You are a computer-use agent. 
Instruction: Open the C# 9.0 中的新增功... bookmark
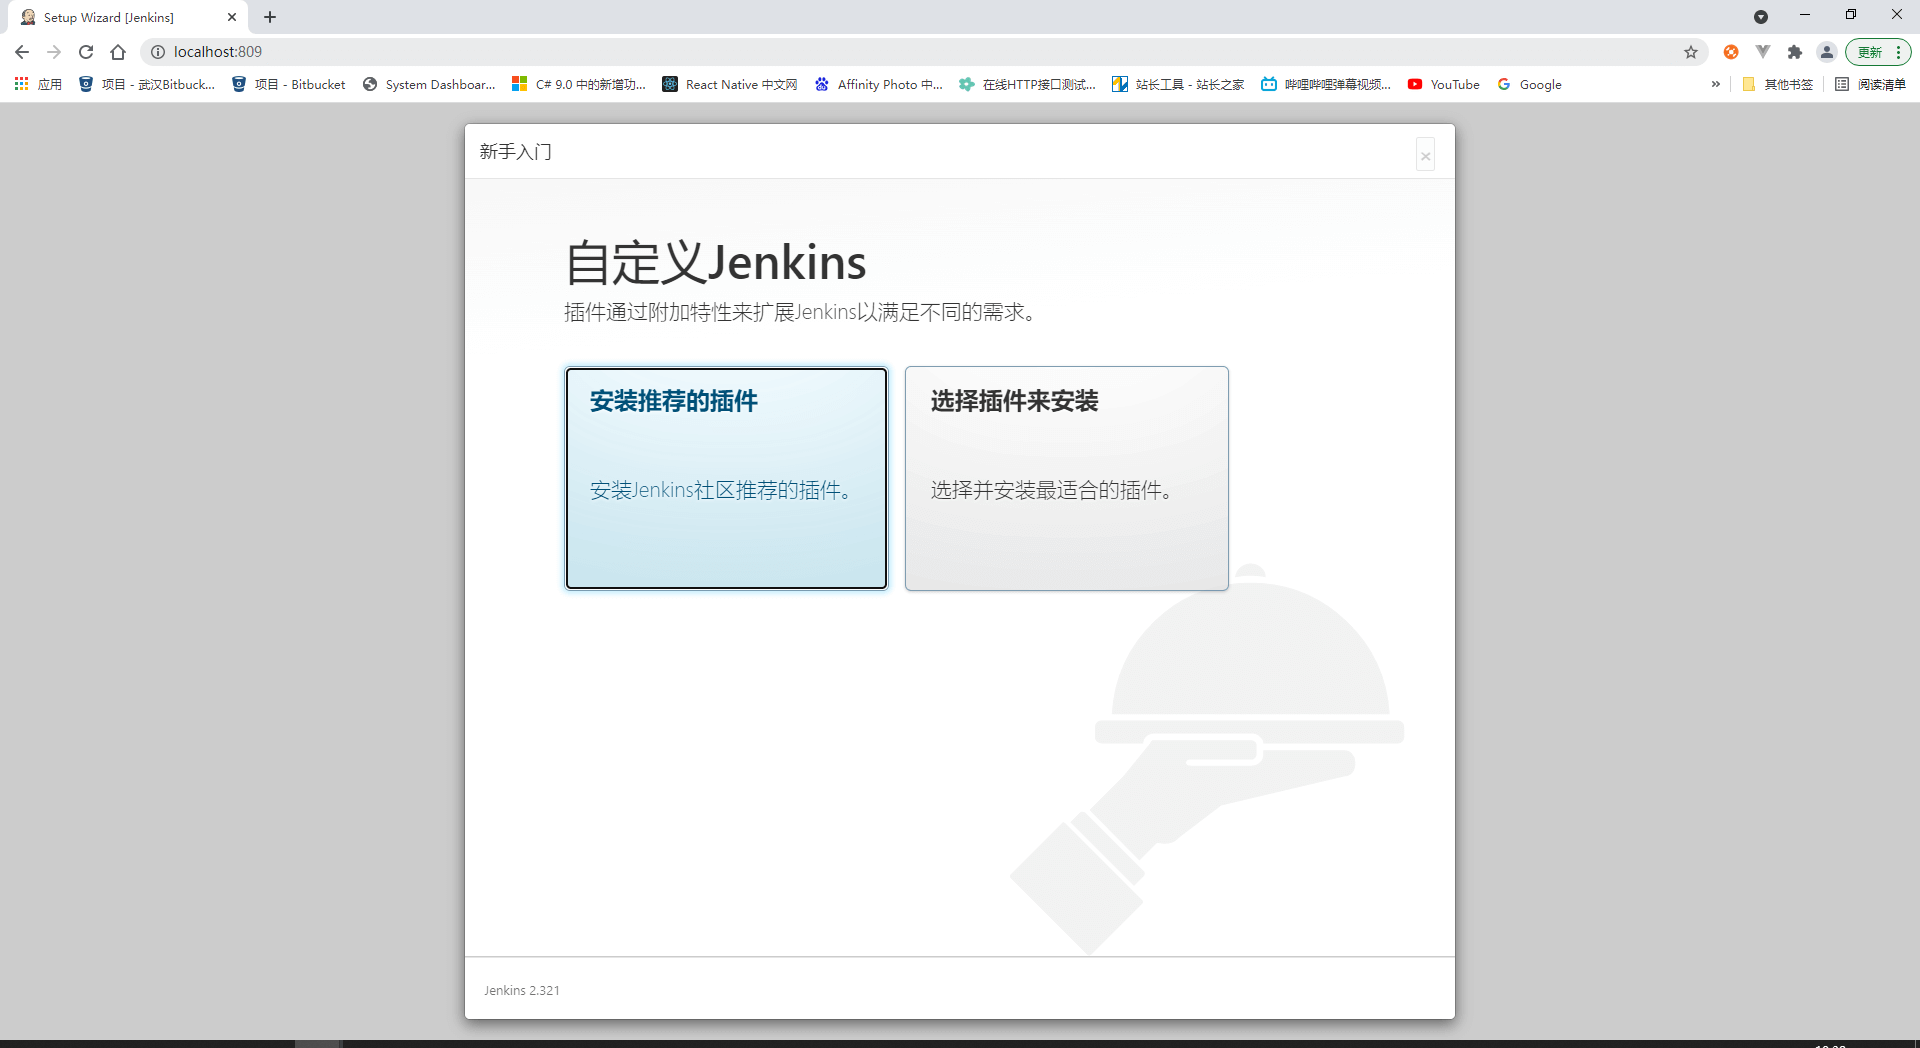[x=579, y=84]
